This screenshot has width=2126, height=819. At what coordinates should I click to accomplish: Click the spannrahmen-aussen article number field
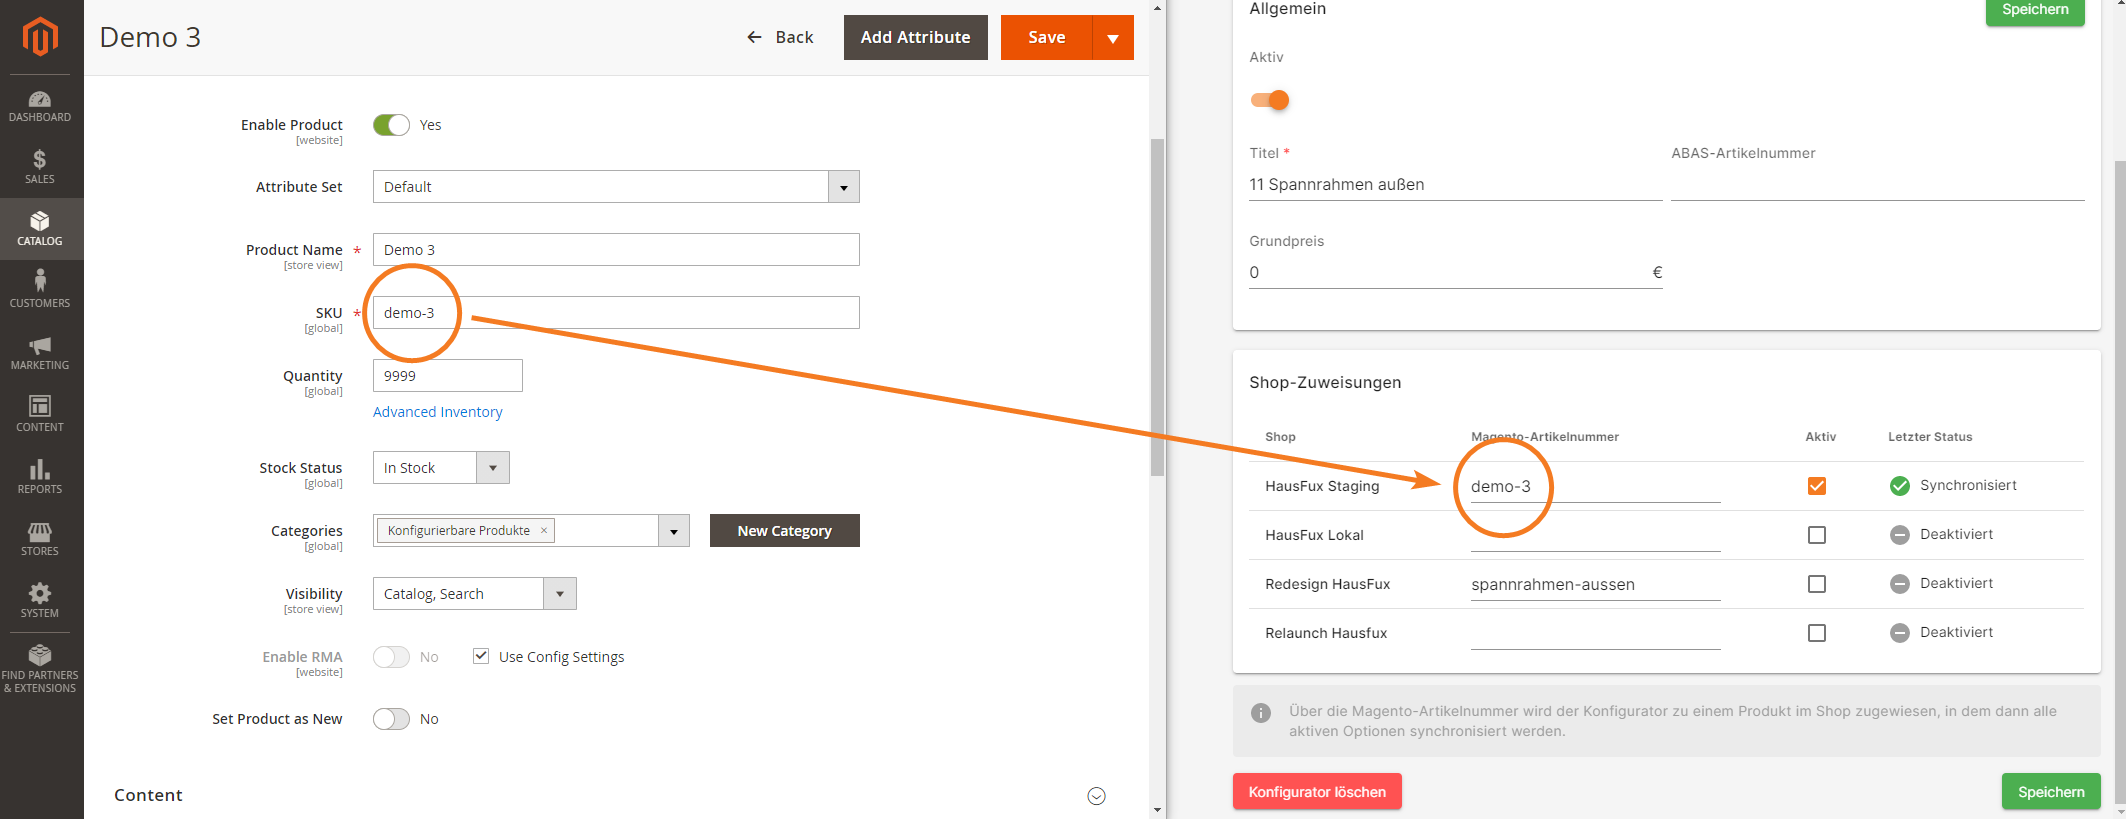tap(1595, 584)
